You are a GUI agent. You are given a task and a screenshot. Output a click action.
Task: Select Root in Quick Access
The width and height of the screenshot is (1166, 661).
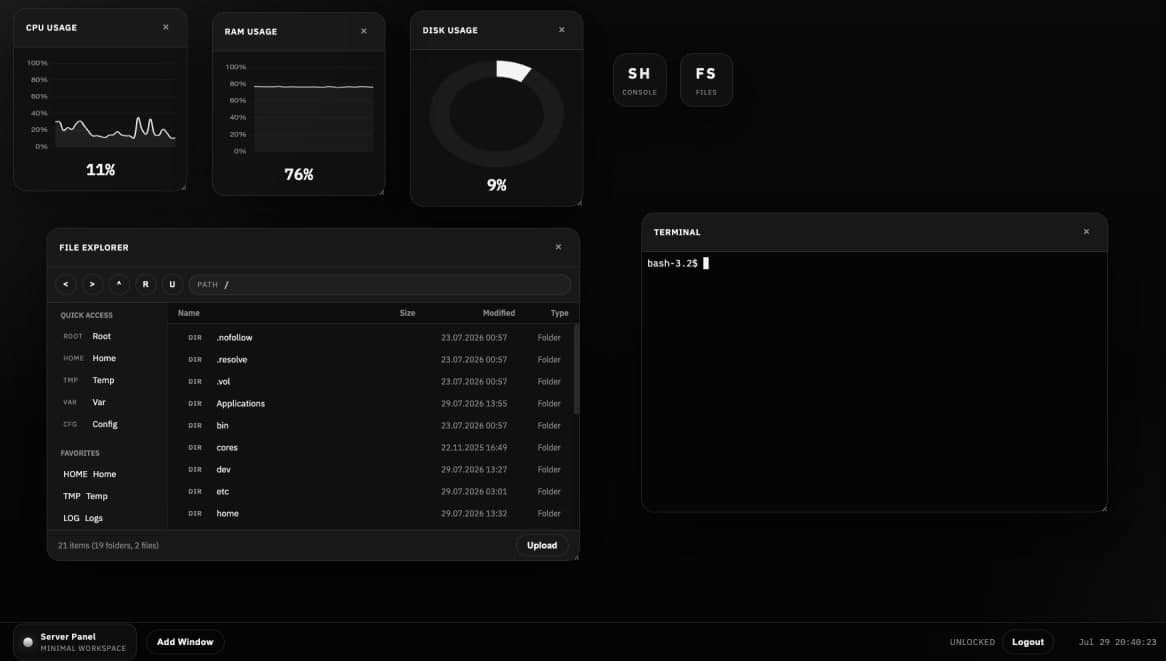tap(108, 337)
